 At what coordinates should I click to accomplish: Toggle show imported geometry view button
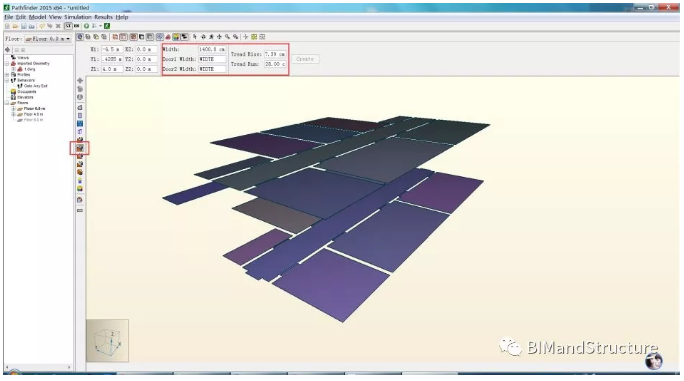coord(168,37)
